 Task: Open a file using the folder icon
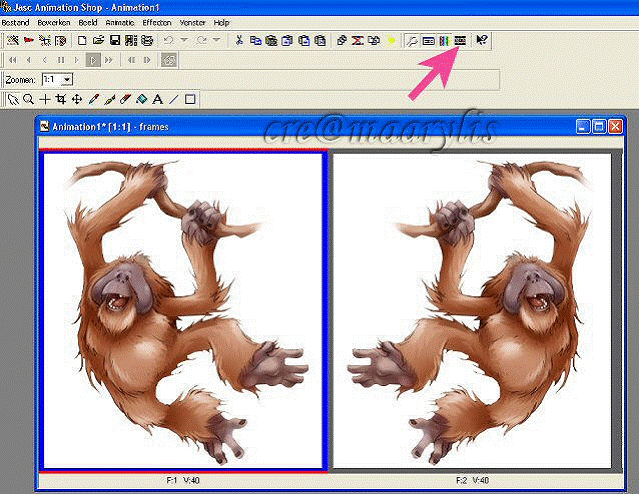[98, 40]
